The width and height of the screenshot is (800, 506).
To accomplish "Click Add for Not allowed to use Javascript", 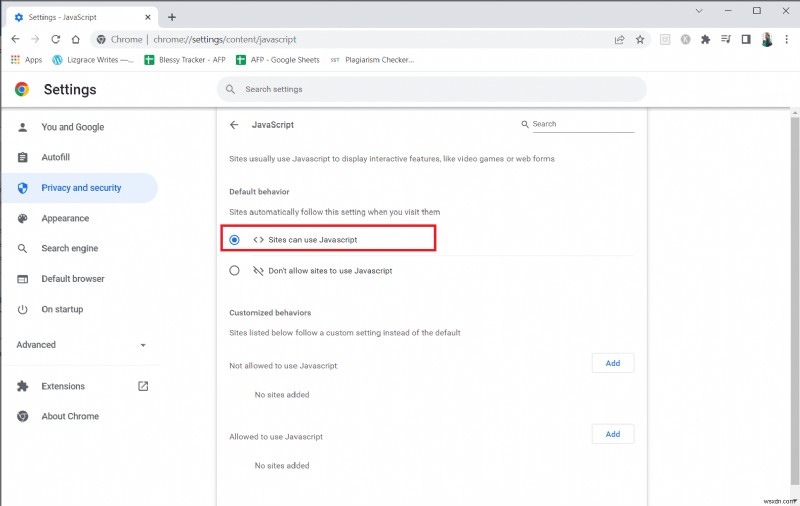I will click(613, 364).
